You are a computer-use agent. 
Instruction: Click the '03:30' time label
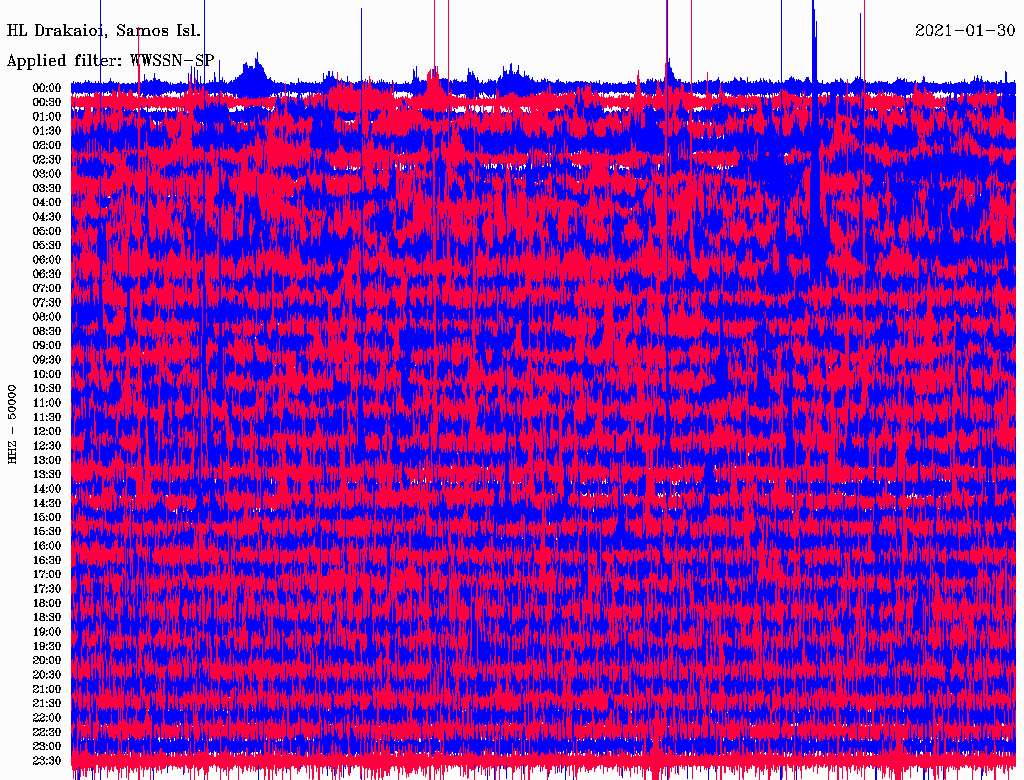click(47, 188)
